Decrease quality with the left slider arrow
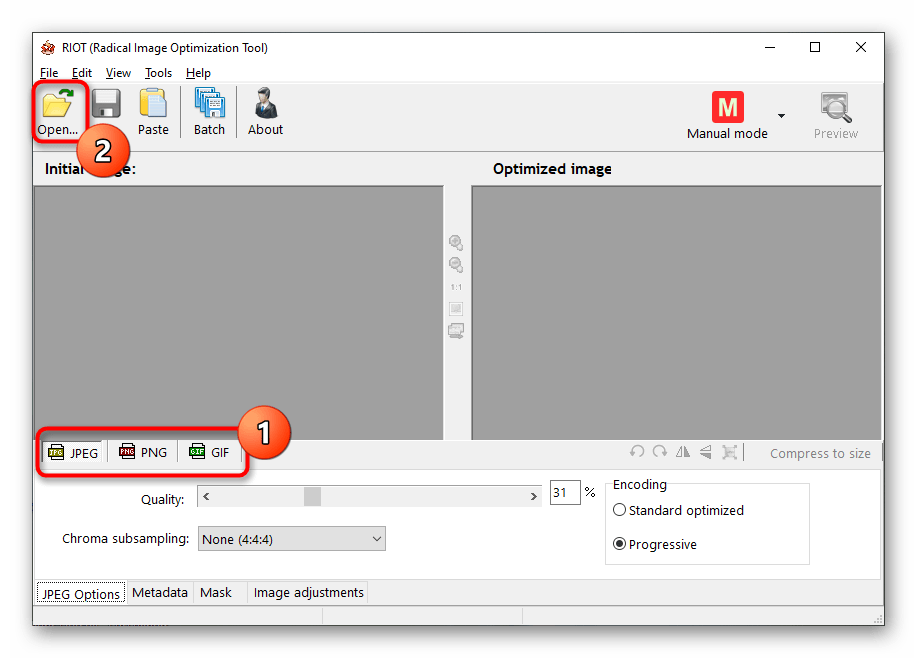This screenshot has height=658, width=917. (206, 497)
